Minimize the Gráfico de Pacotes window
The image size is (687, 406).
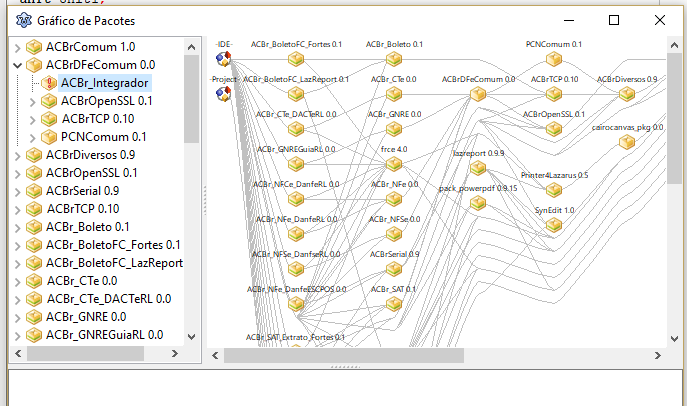pyautogui.click(x=569, y=20)
